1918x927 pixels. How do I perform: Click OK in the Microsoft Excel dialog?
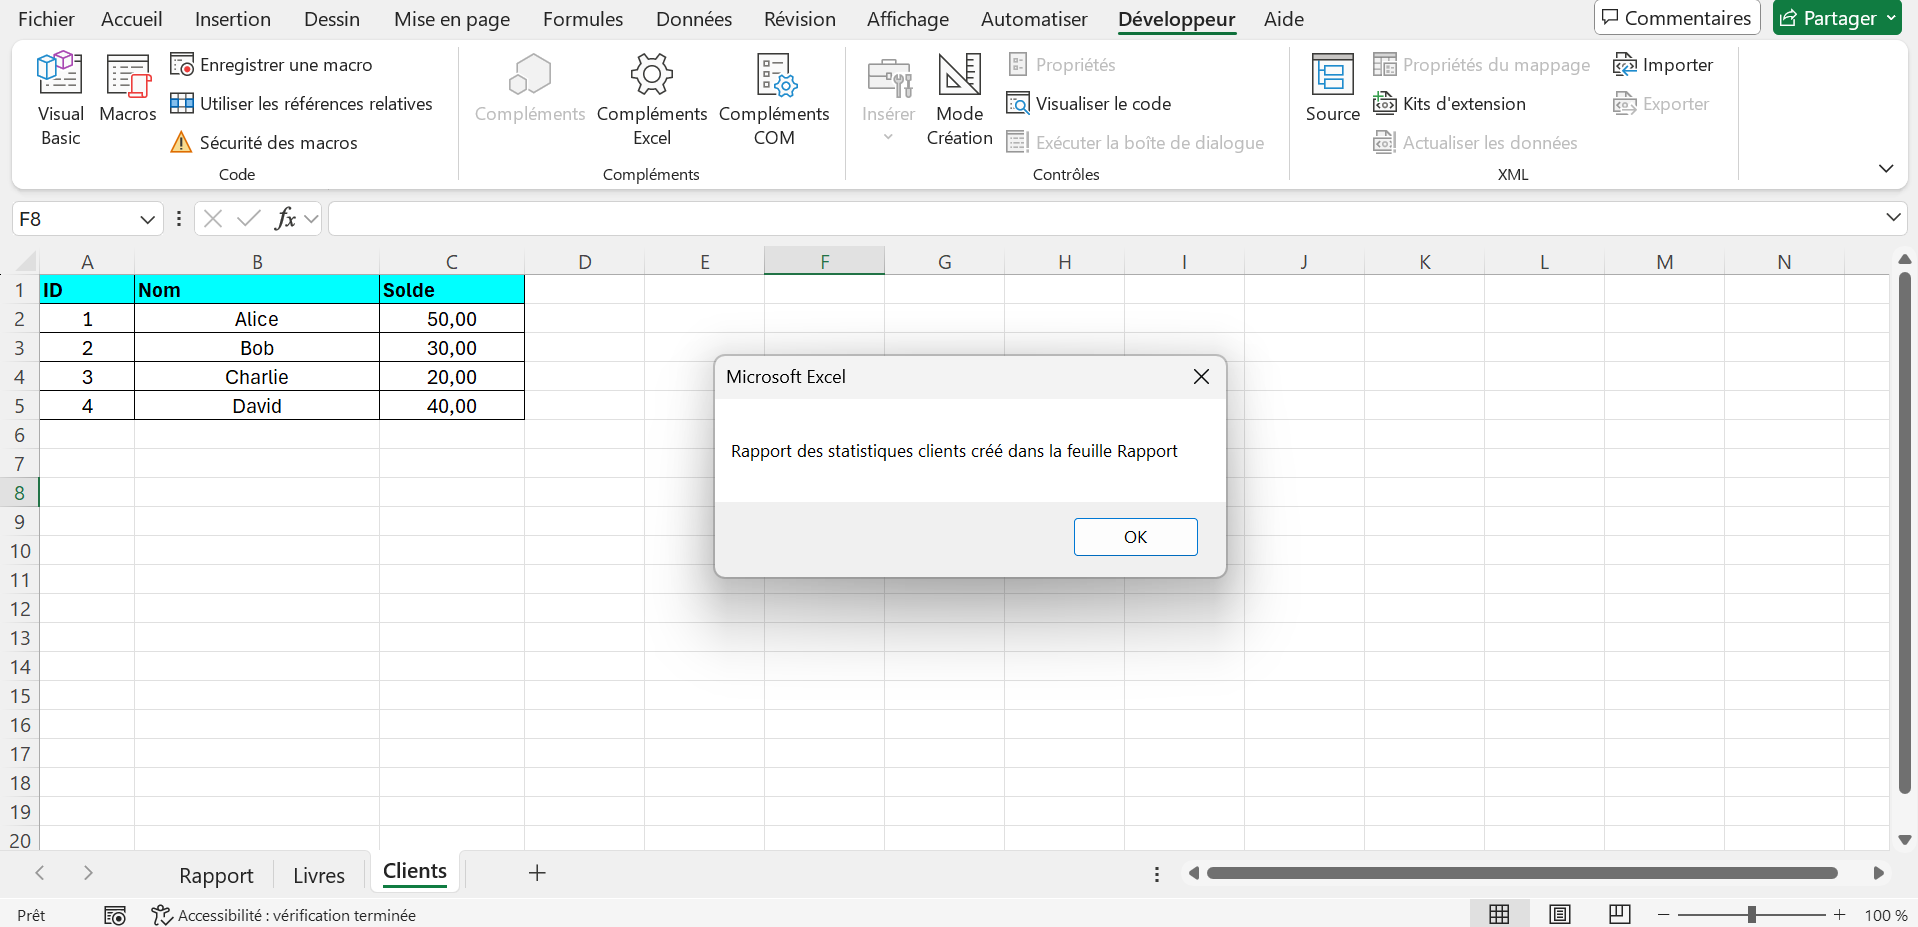[x=1135, y=537]
